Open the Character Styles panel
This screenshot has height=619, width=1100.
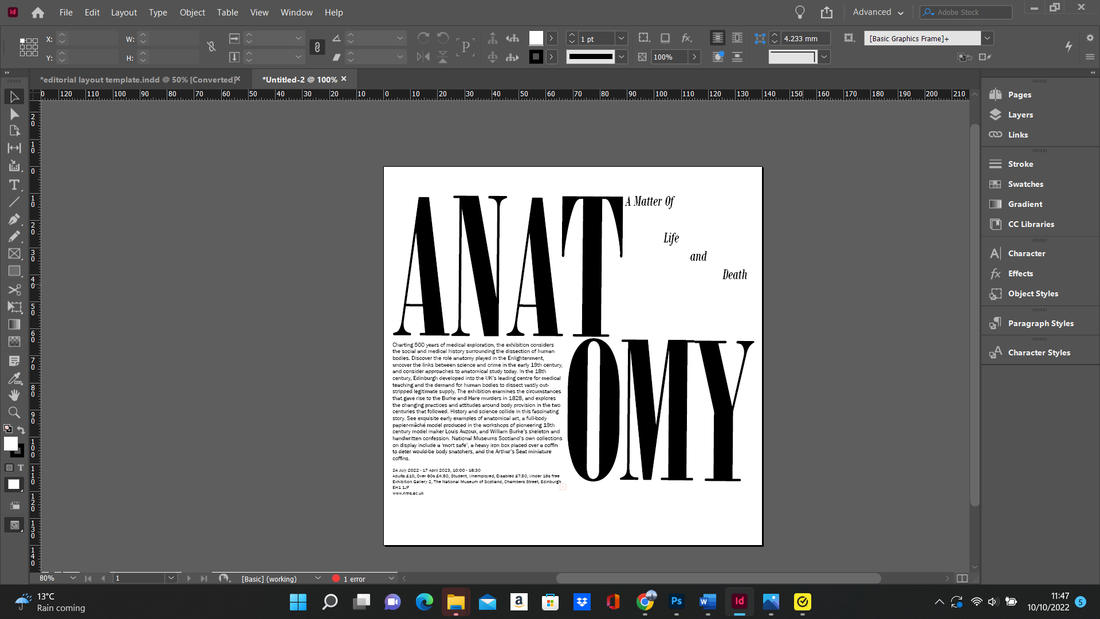1040,352
